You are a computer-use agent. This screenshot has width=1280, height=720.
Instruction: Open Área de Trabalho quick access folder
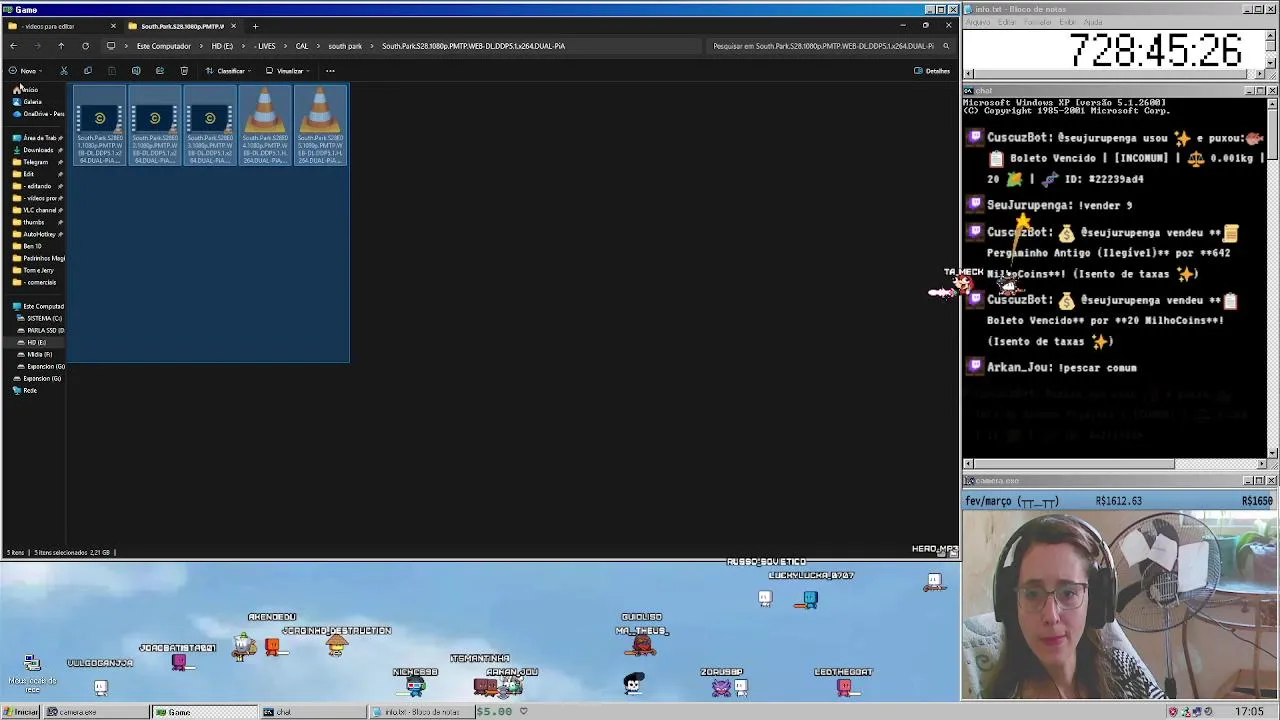(36, 138)
